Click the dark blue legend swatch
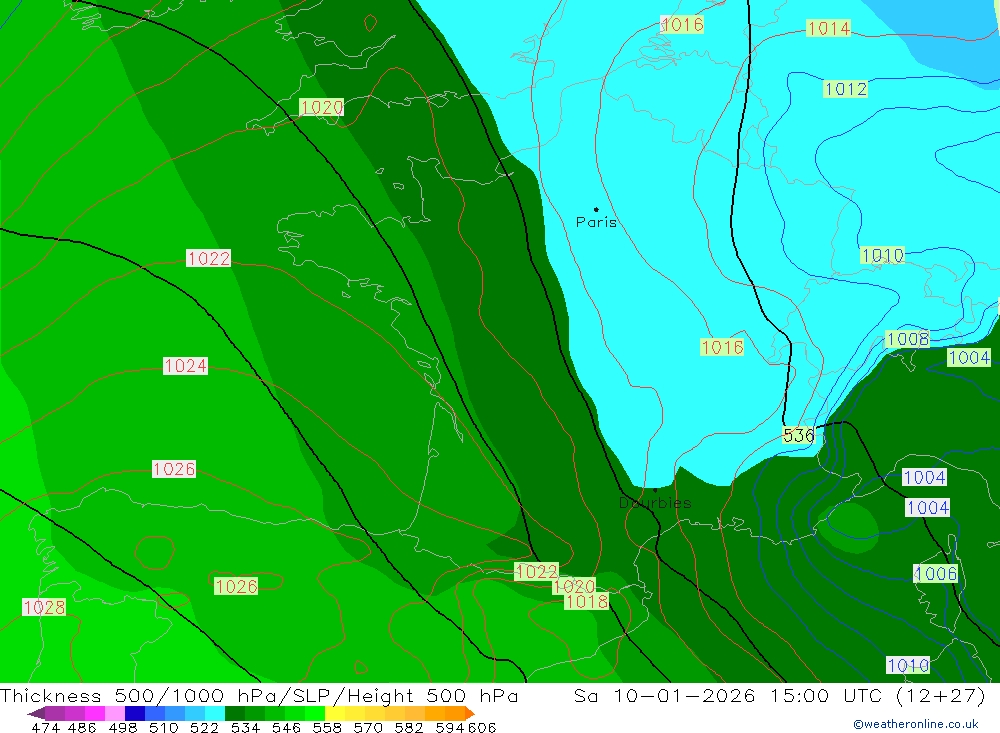Viewport: 1000px width, 733px height. coord(135,713)
